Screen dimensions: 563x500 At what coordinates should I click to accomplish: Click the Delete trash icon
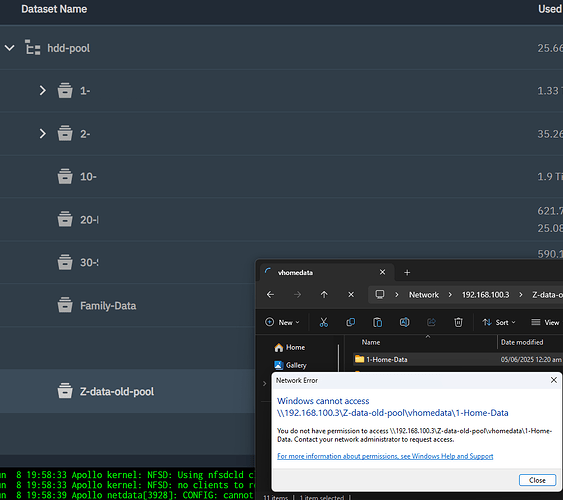(x=458, y=322)
